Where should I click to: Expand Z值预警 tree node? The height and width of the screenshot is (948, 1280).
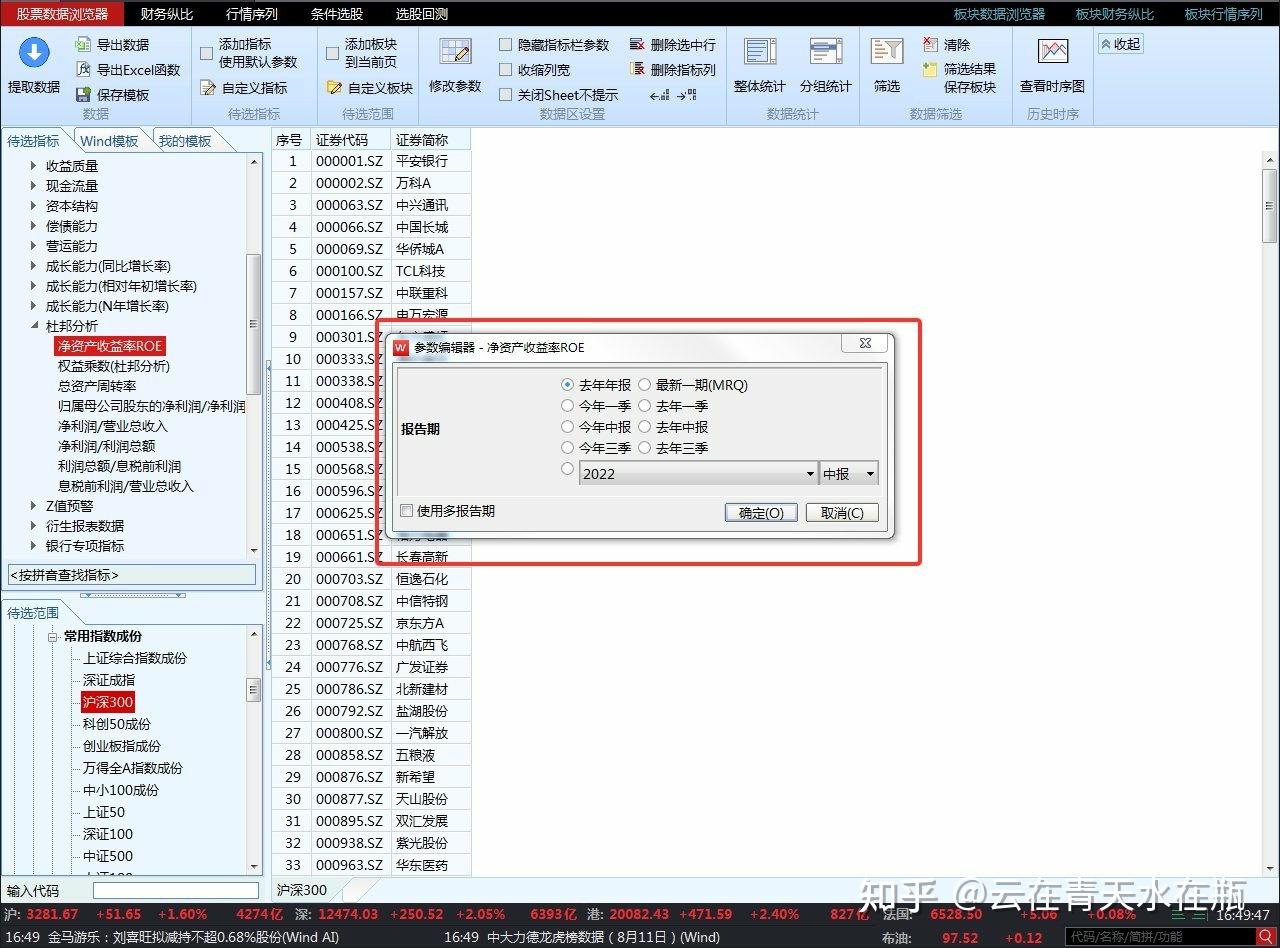[33, 506]
